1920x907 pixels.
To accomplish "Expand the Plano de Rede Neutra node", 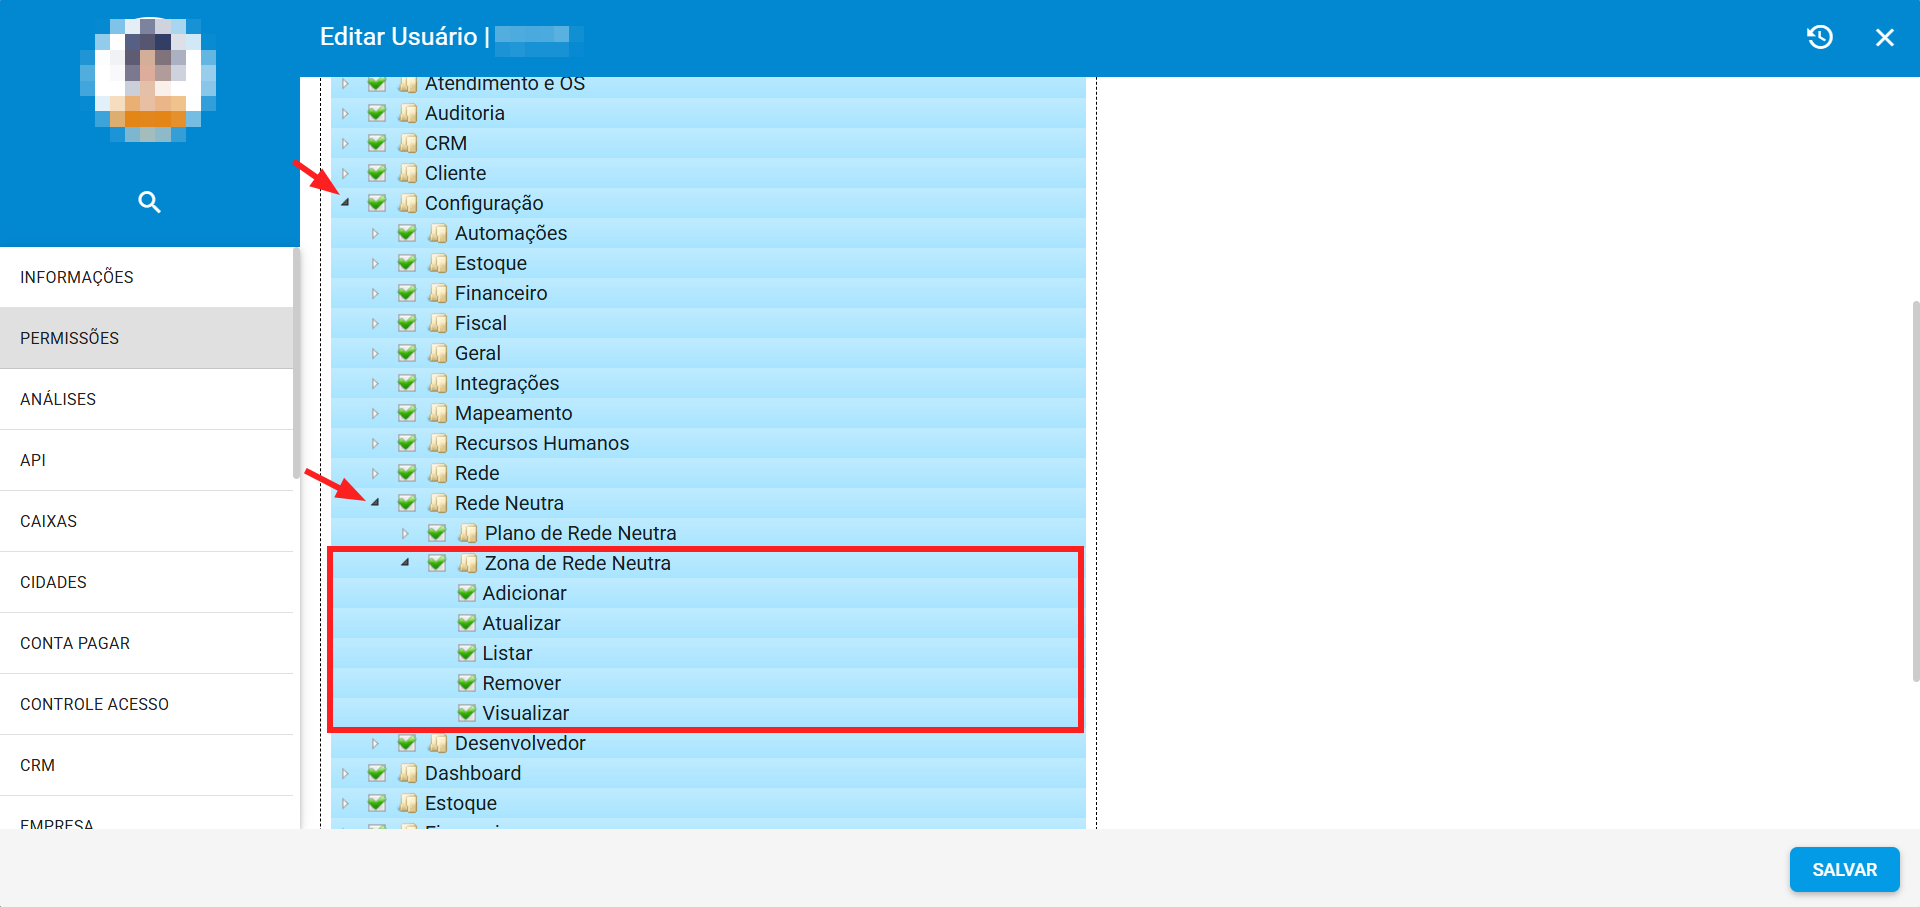I will [x=406, y=533].
